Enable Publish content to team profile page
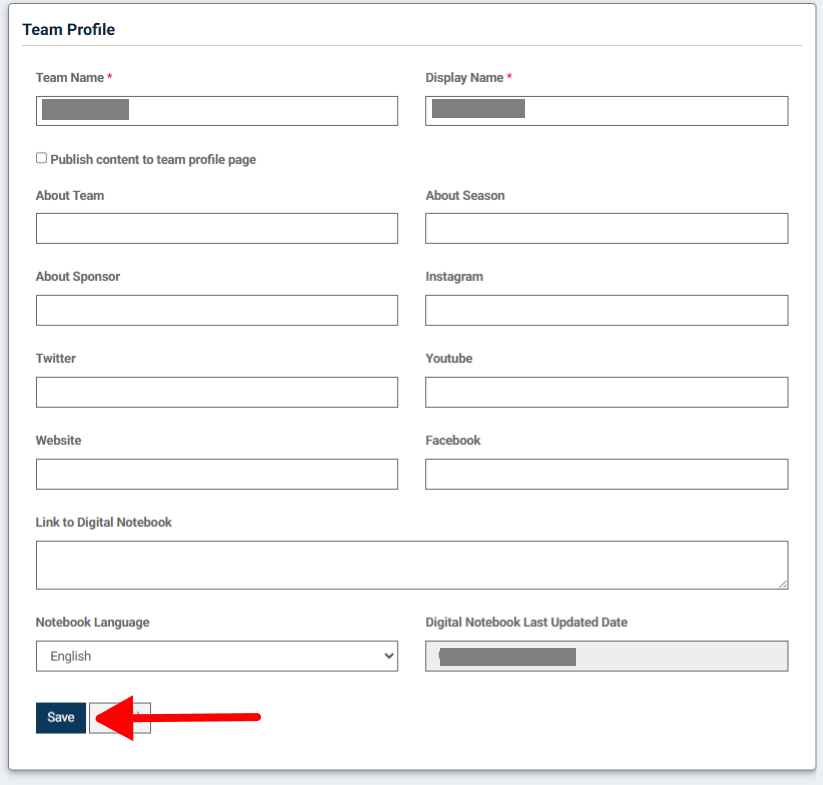823x785 pixels. (x=41, y=158)
